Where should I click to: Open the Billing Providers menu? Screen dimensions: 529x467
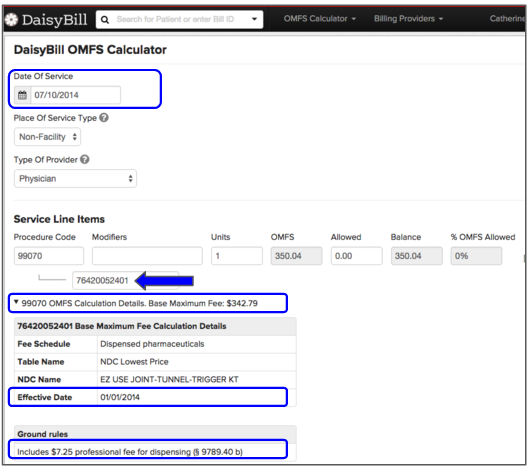[x=408, y=19]
